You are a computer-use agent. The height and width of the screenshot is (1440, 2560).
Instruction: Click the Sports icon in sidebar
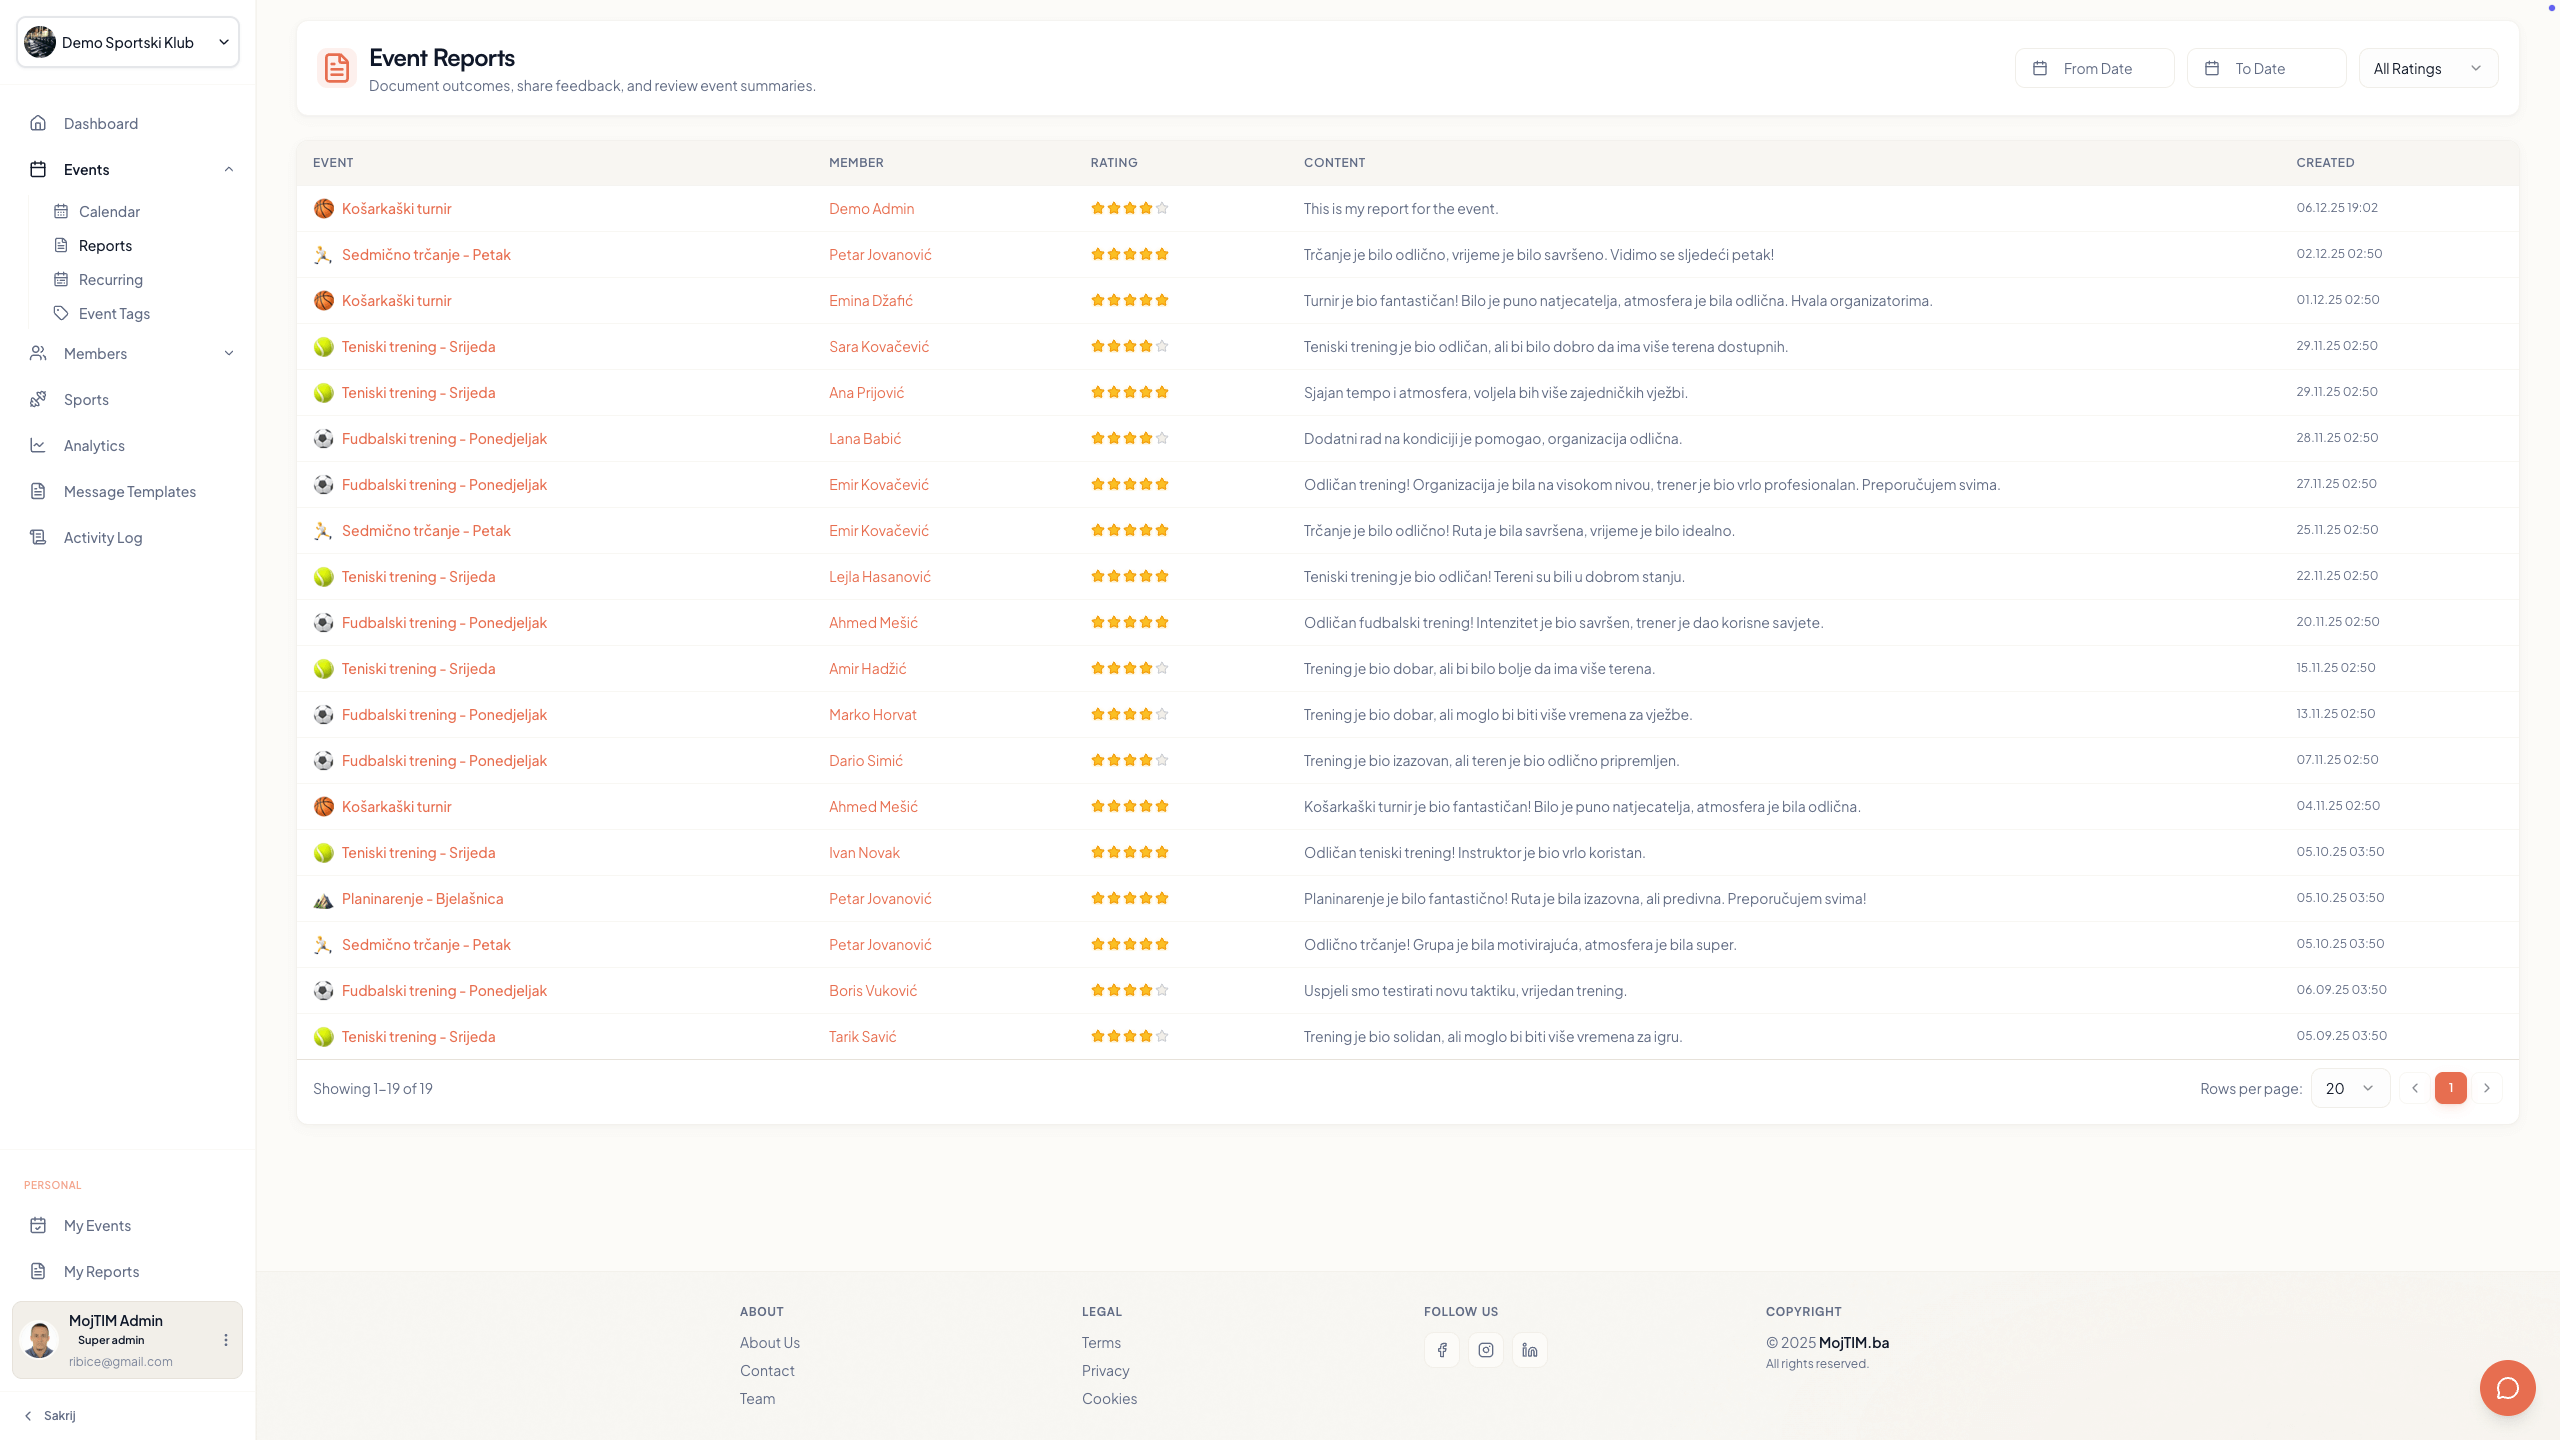click(38, 400)
